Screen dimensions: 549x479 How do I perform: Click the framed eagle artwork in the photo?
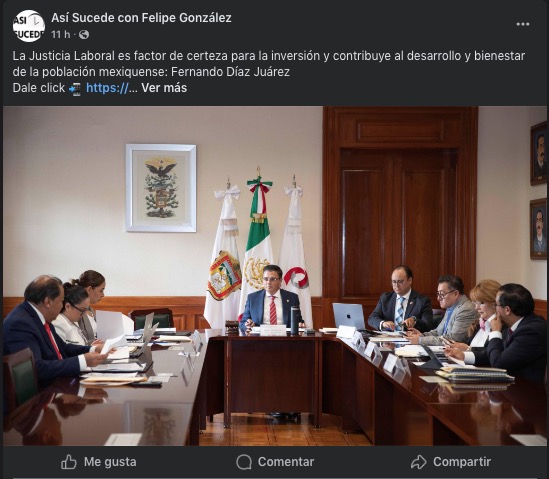point(161,188)
